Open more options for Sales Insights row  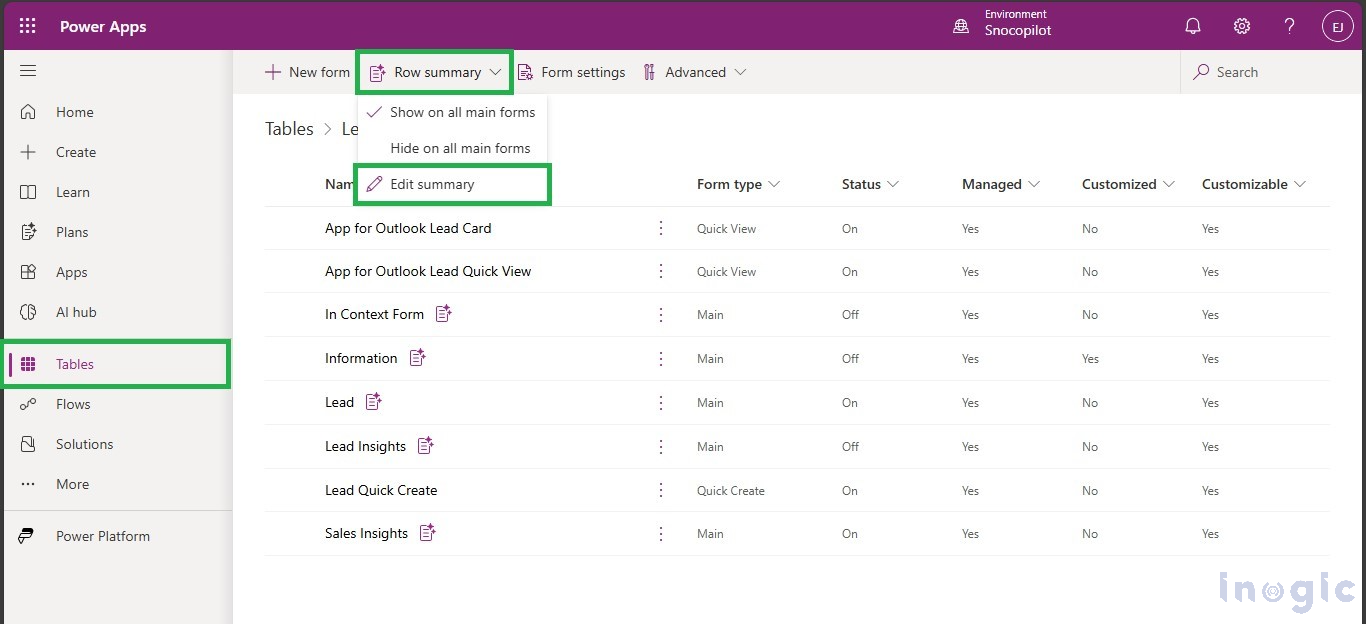(661, 533)
